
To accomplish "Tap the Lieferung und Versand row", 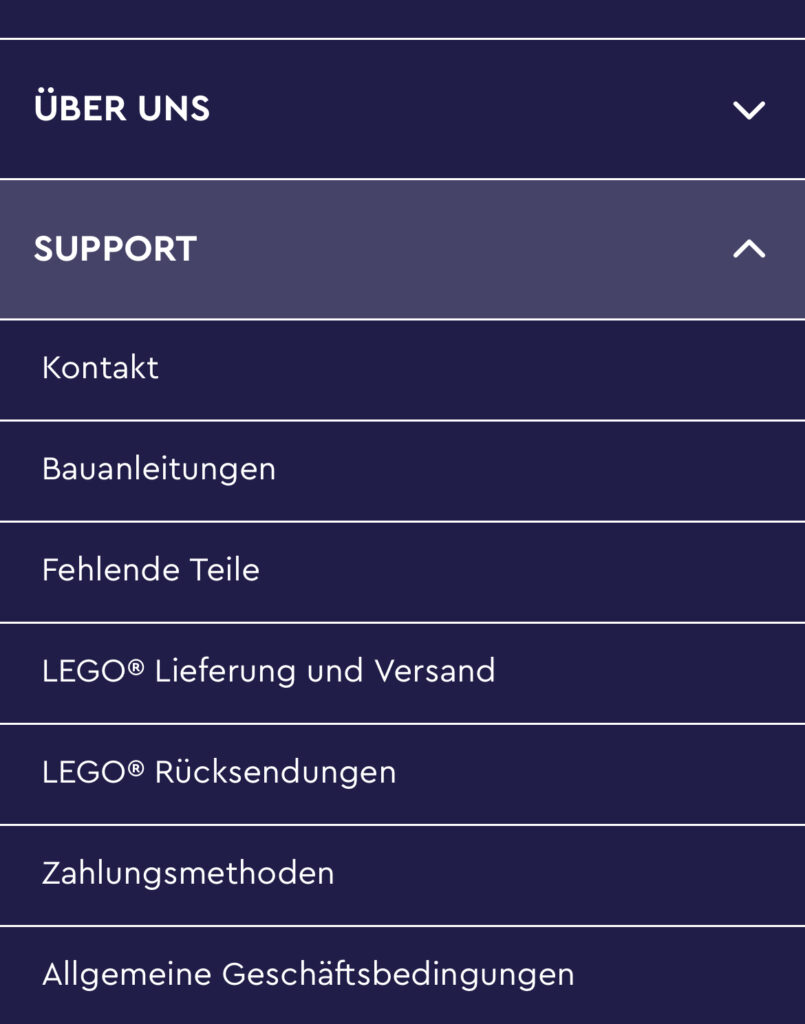I will coord(402,673).
